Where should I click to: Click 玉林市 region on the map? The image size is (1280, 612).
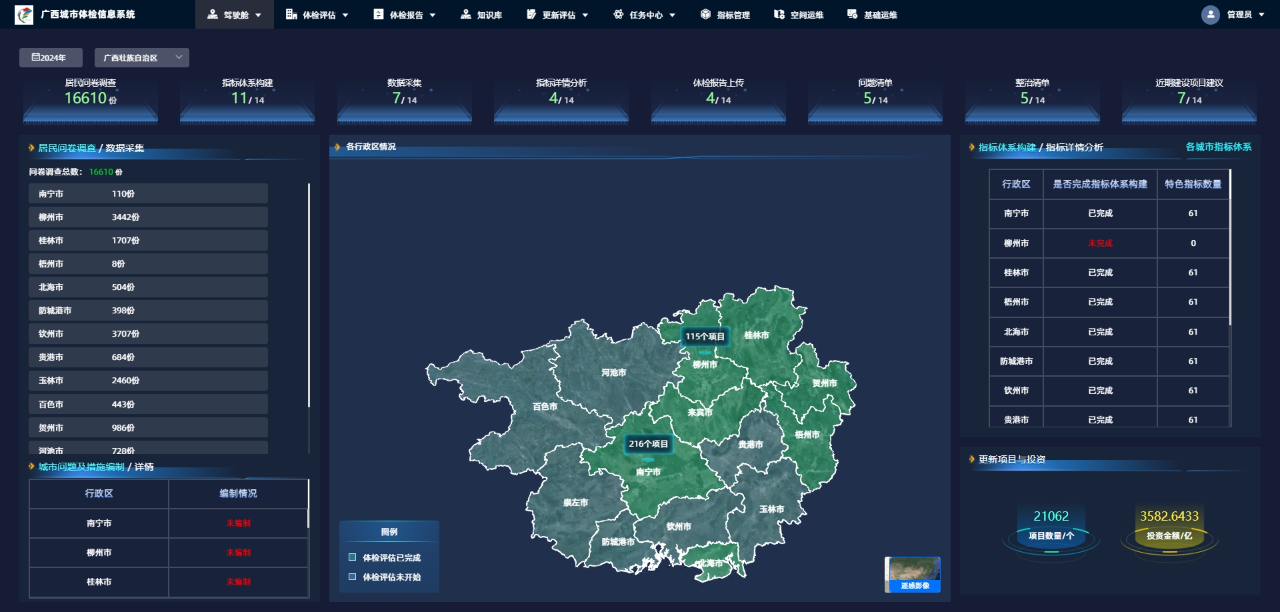pos(771,509)
